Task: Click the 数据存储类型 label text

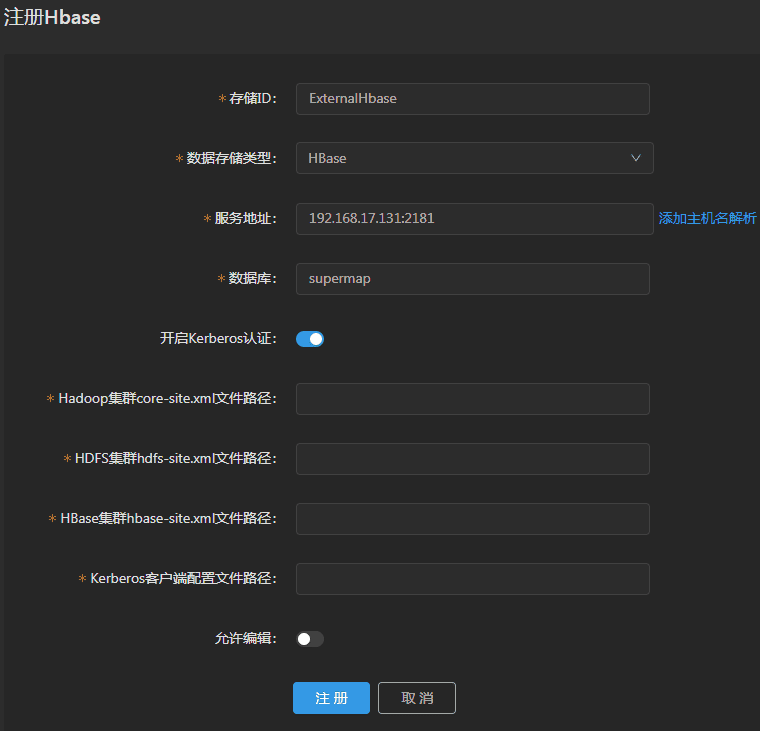Action: tap(233, 158)
